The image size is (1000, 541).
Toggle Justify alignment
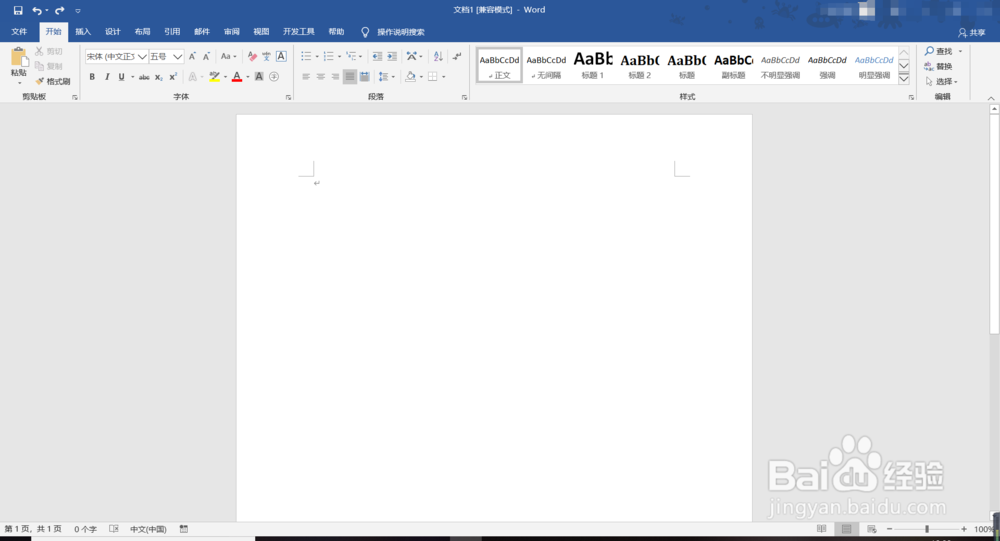click(349, 77)
